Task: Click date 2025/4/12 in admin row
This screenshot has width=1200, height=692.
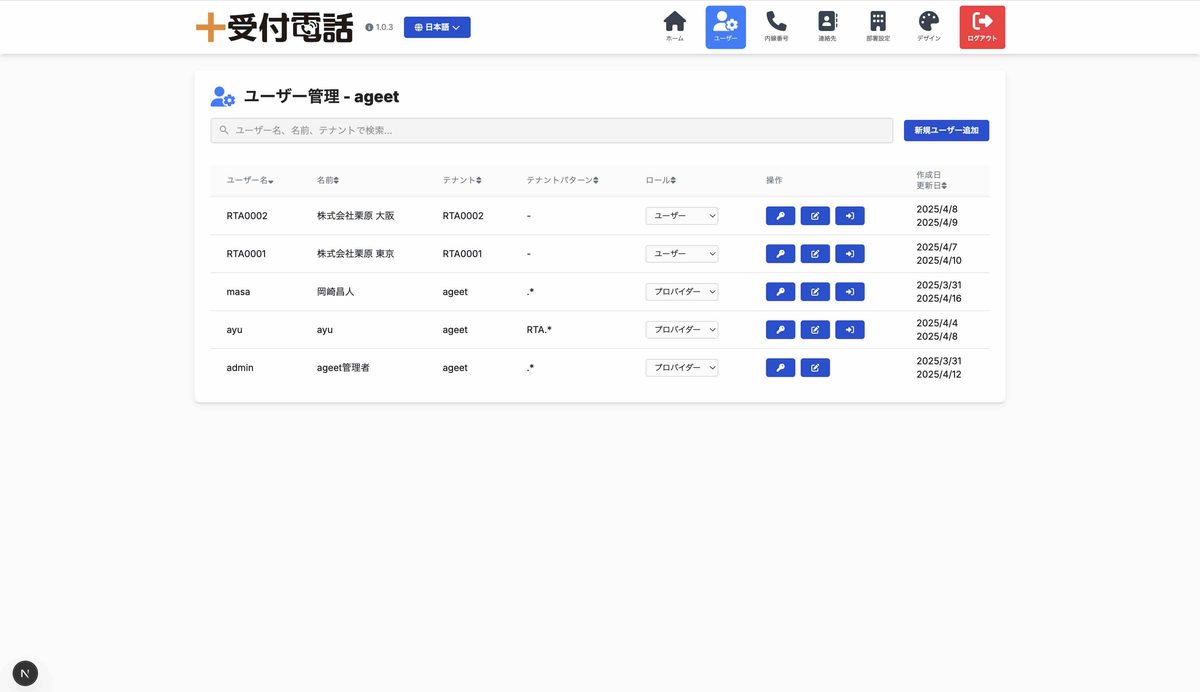Action: coord(939,374)
